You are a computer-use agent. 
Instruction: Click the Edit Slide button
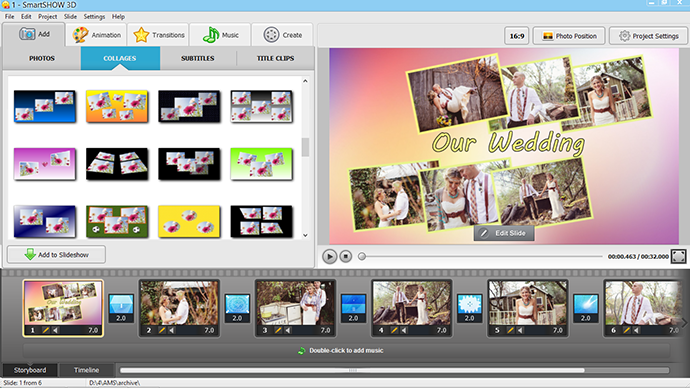504,233
